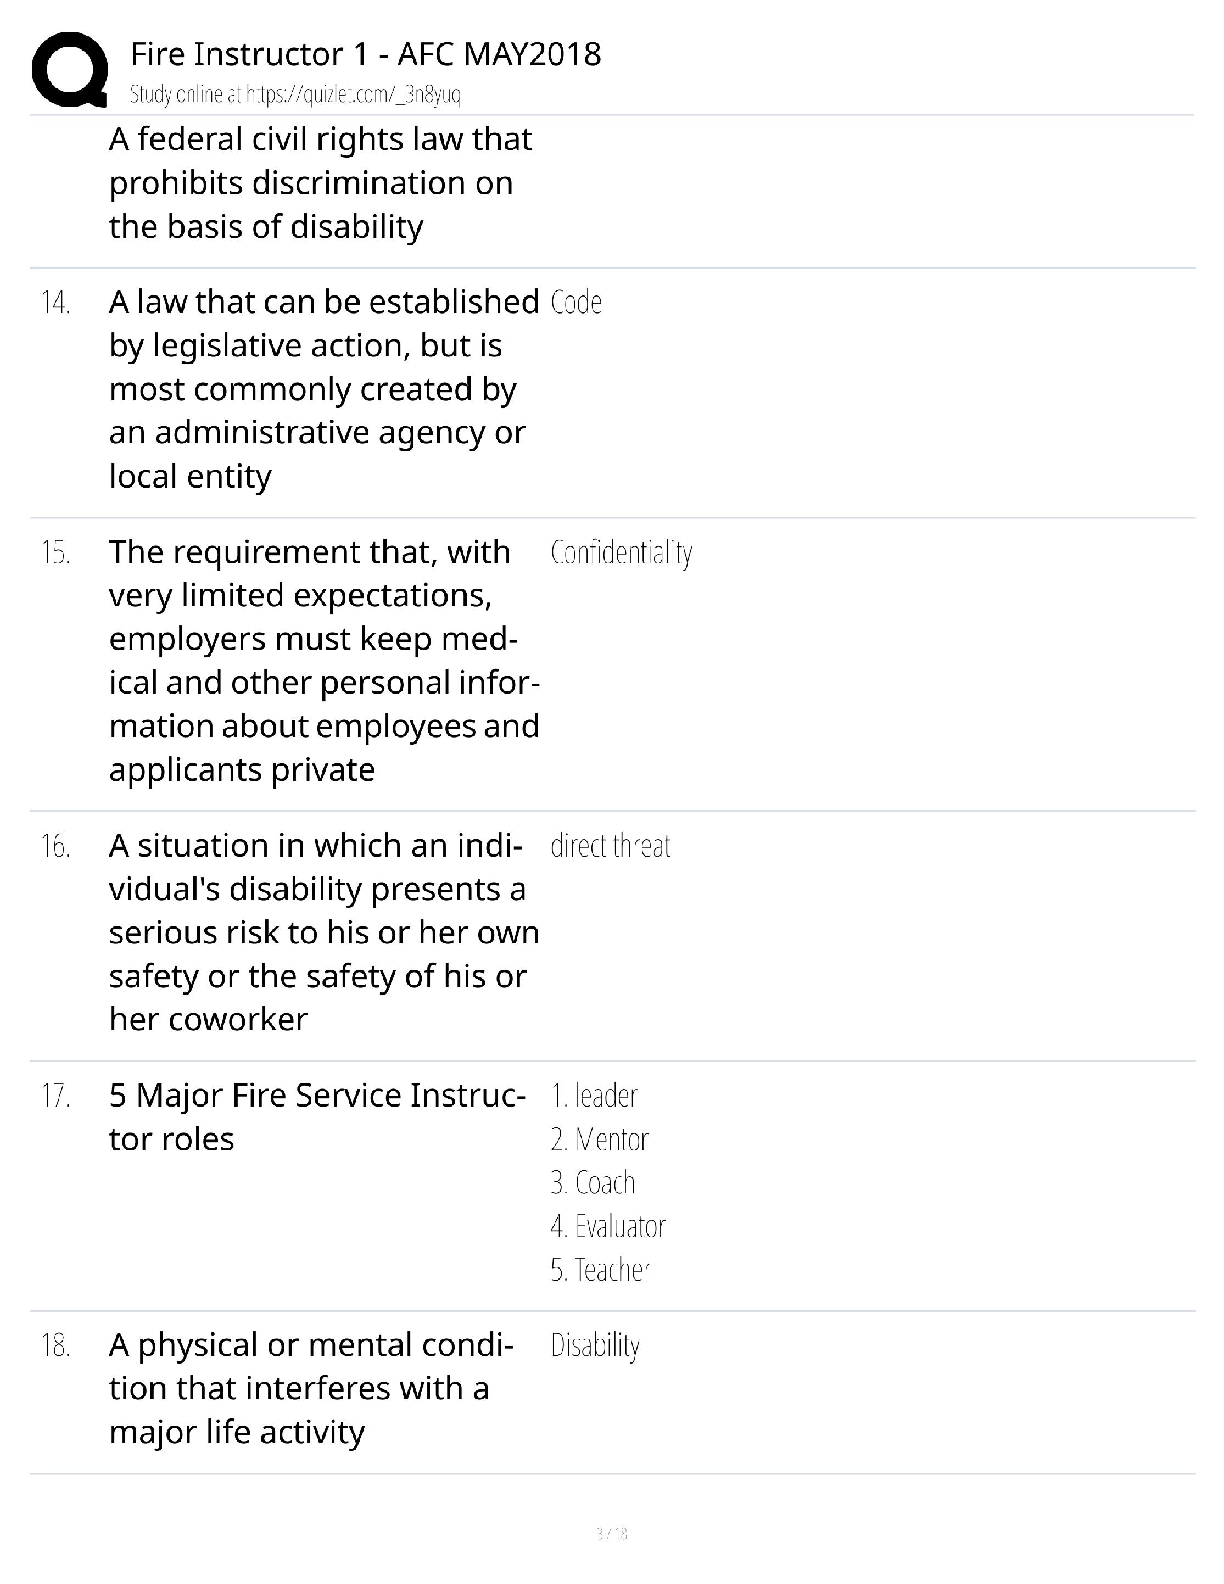This screenshot has width=1224, height=1584.
Task: Select the Code answer term
Action: tap(576, 302)
